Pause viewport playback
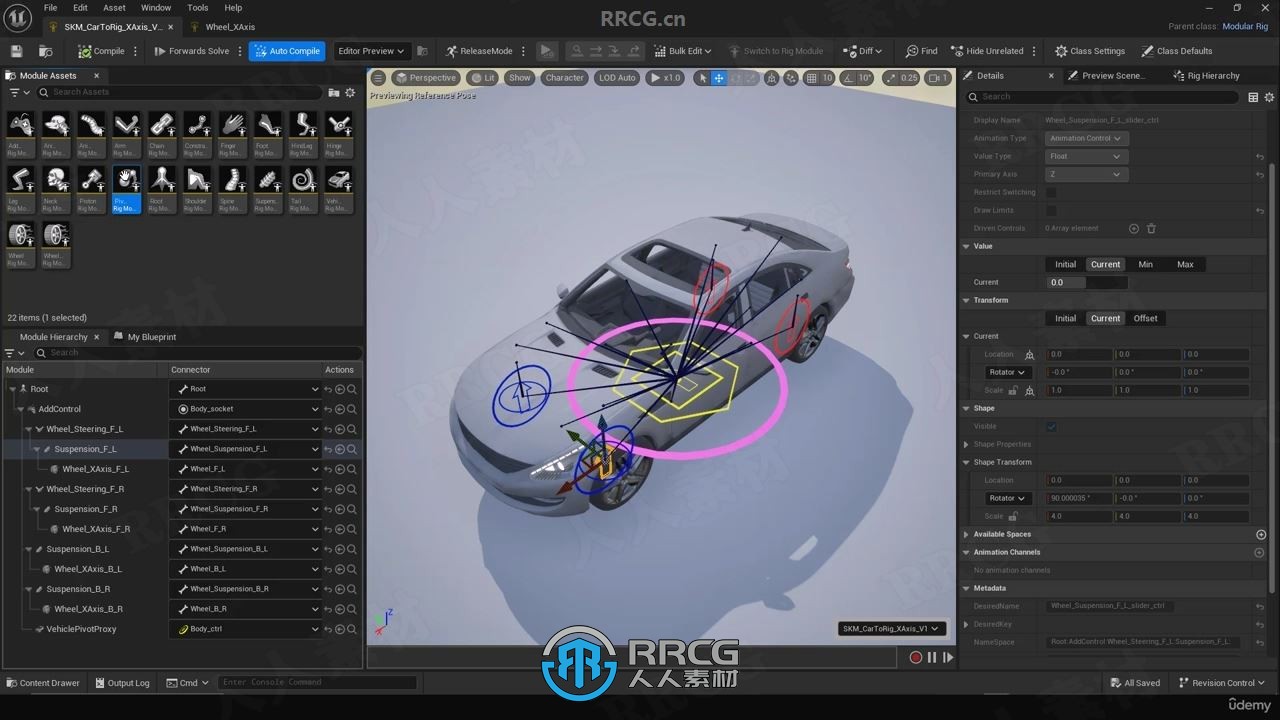This screenshot has width=1280, height=720. click(x=932, y=657)
